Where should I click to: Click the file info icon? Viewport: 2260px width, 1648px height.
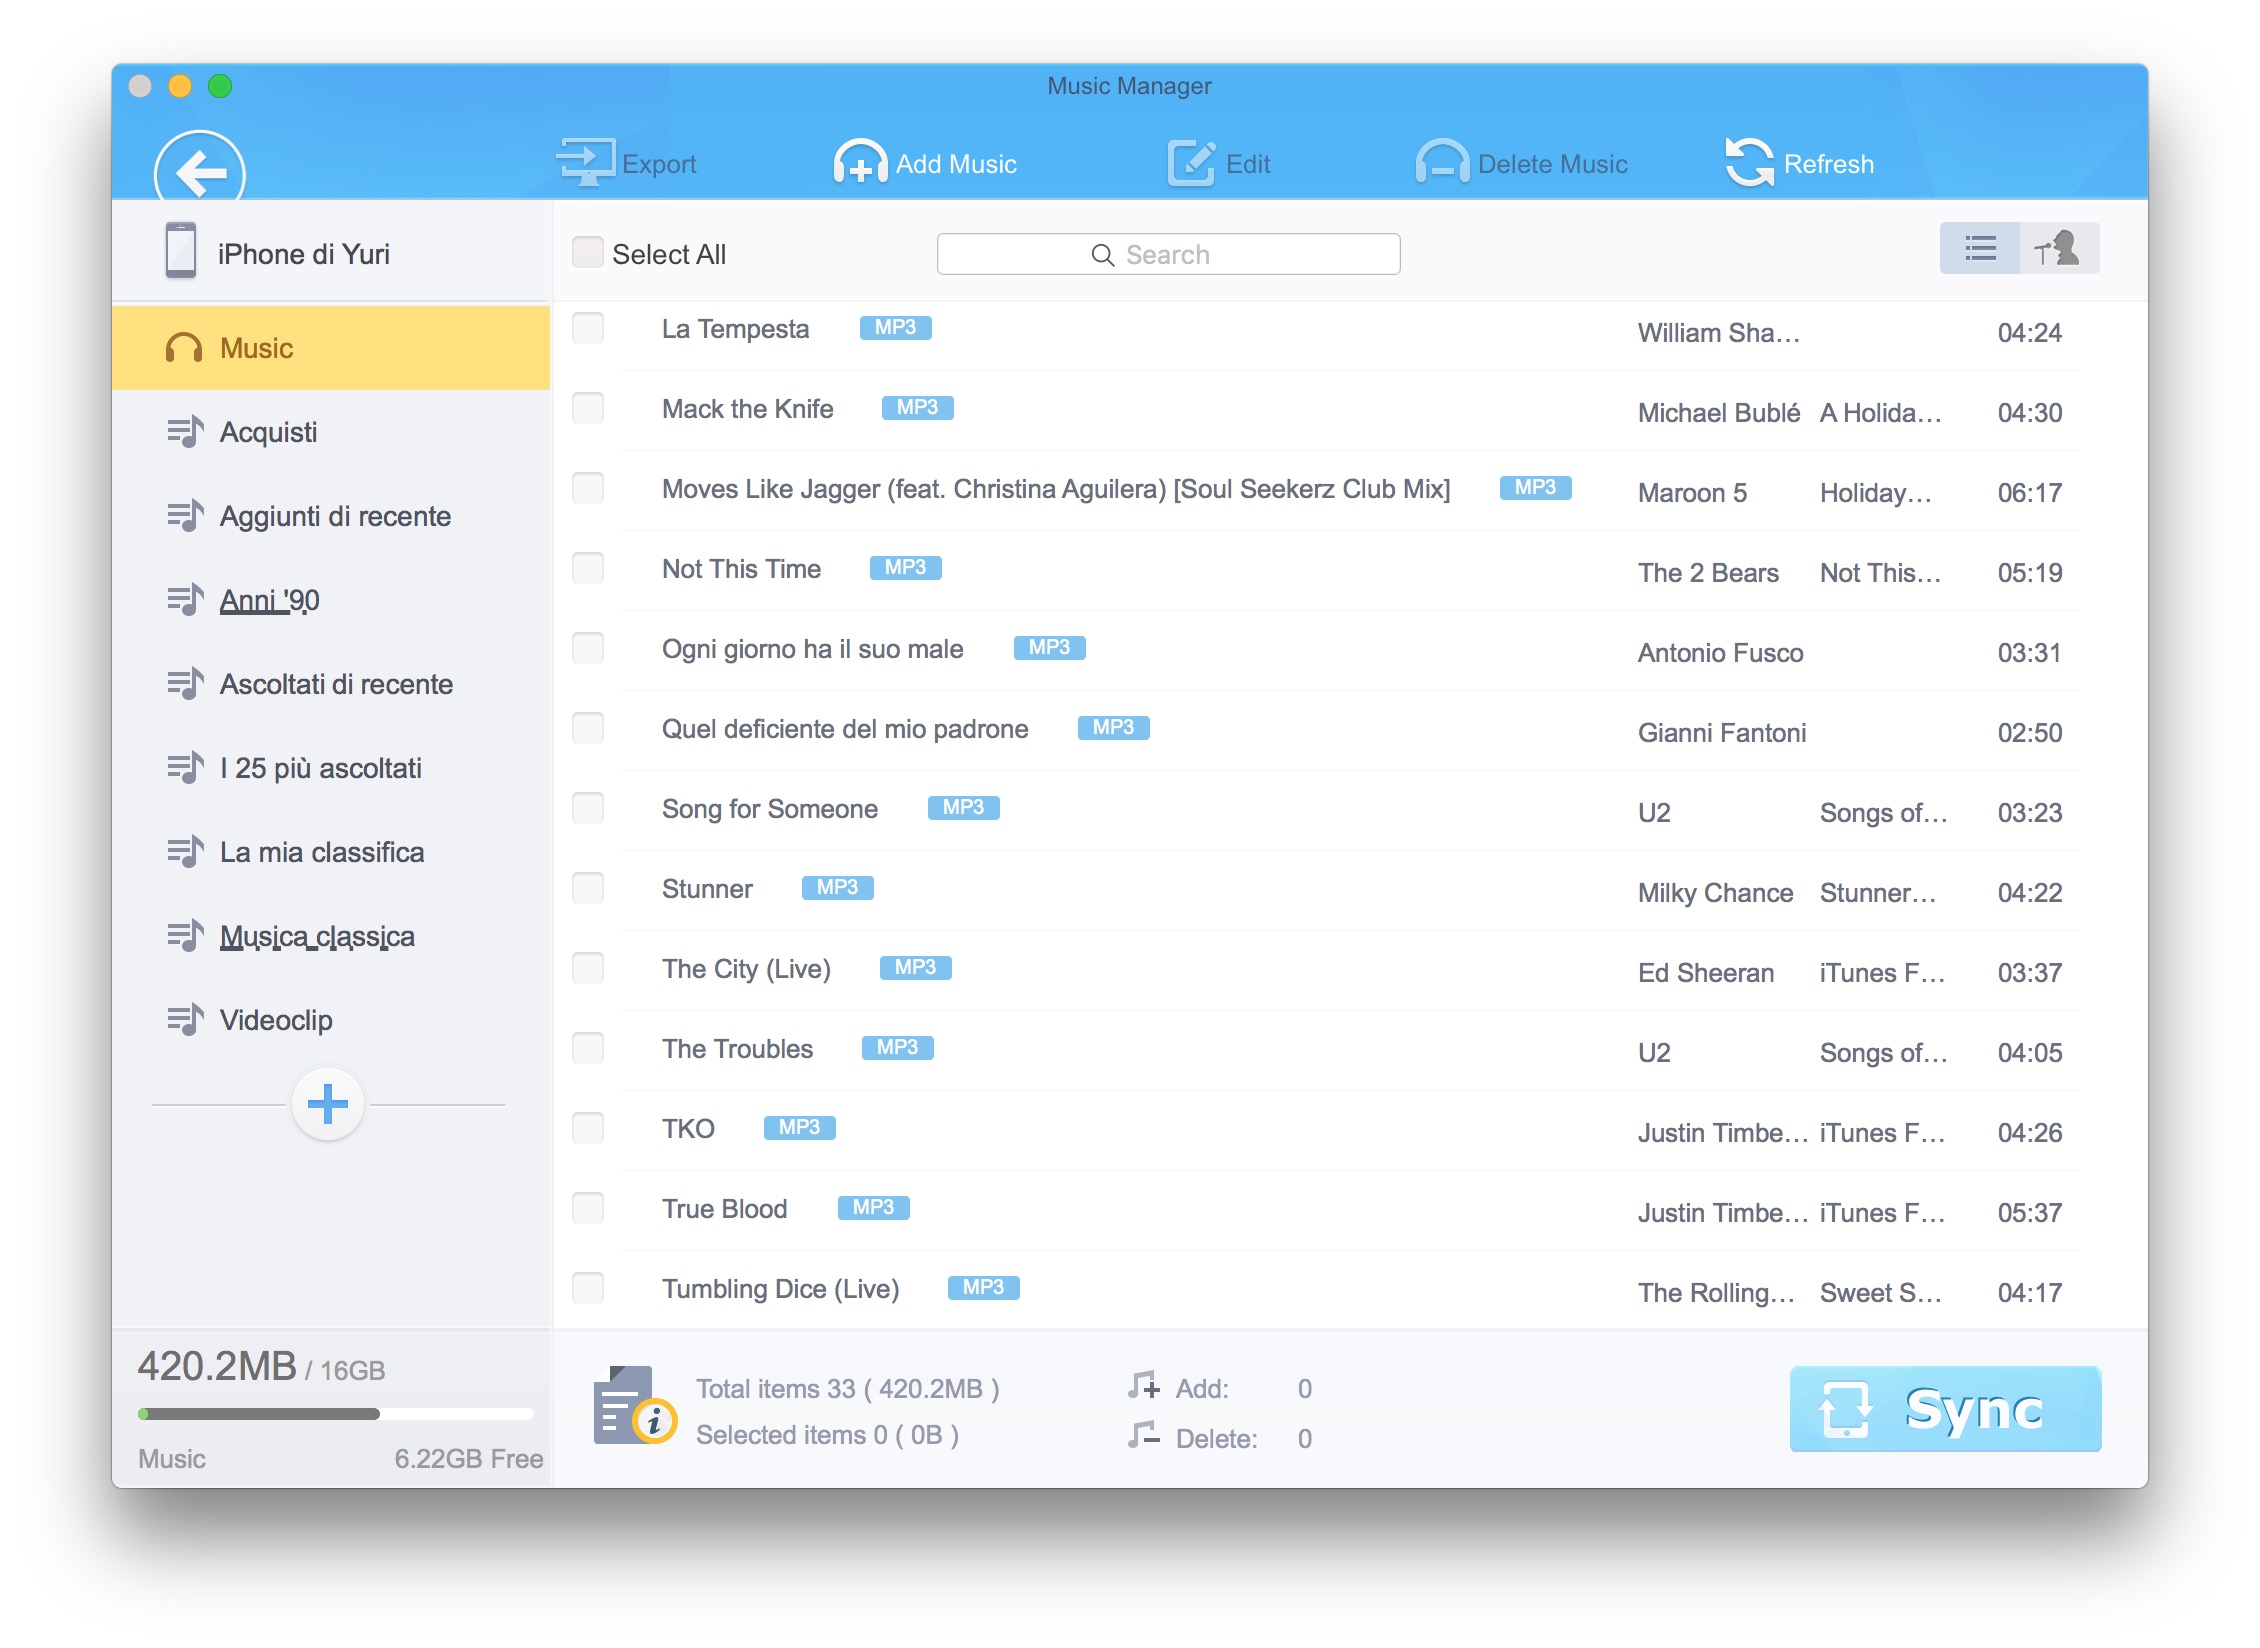(634, 1407)
